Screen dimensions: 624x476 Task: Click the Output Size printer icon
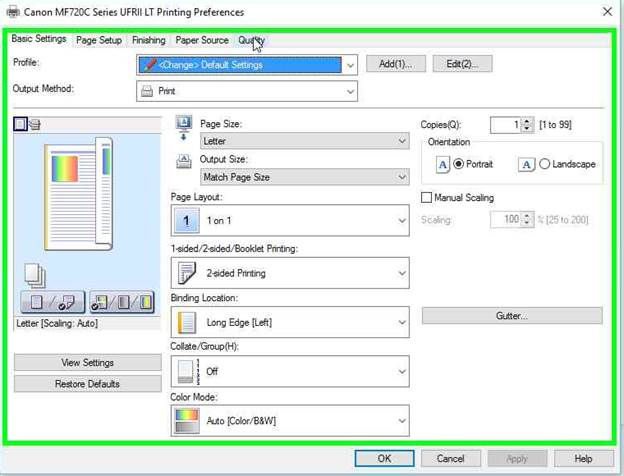click(183, 160)
